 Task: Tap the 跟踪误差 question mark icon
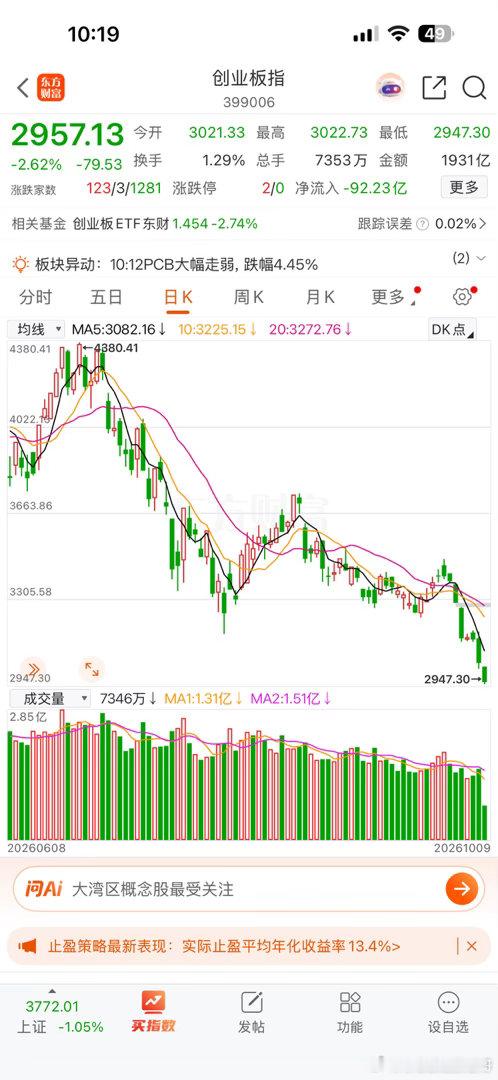(x=422, y=224)
